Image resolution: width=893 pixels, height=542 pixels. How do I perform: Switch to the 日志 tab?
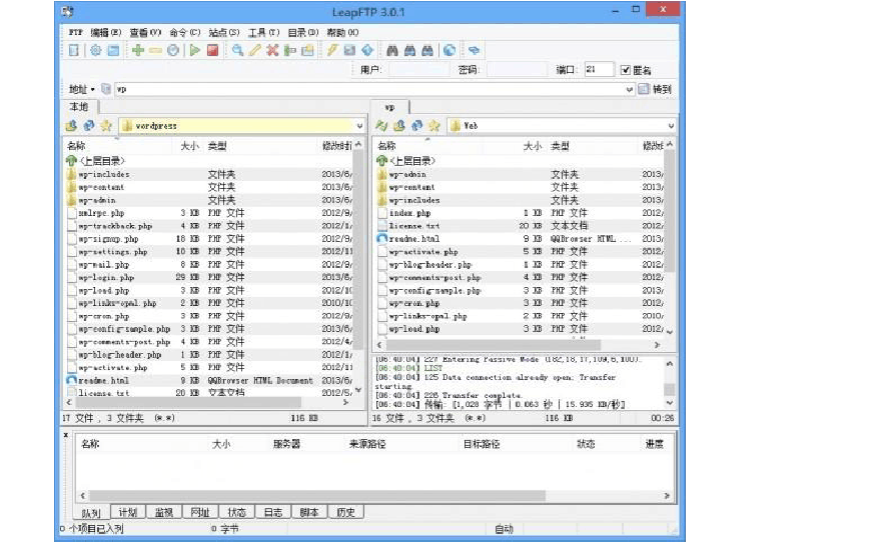pyautogui.click(x=272, y=512)
